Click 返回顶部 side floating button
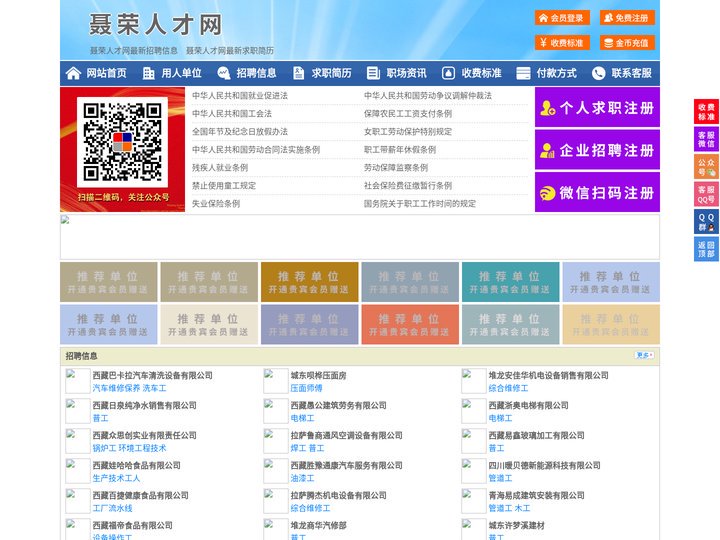Screen dimensions: 720x540 [706, 249]
